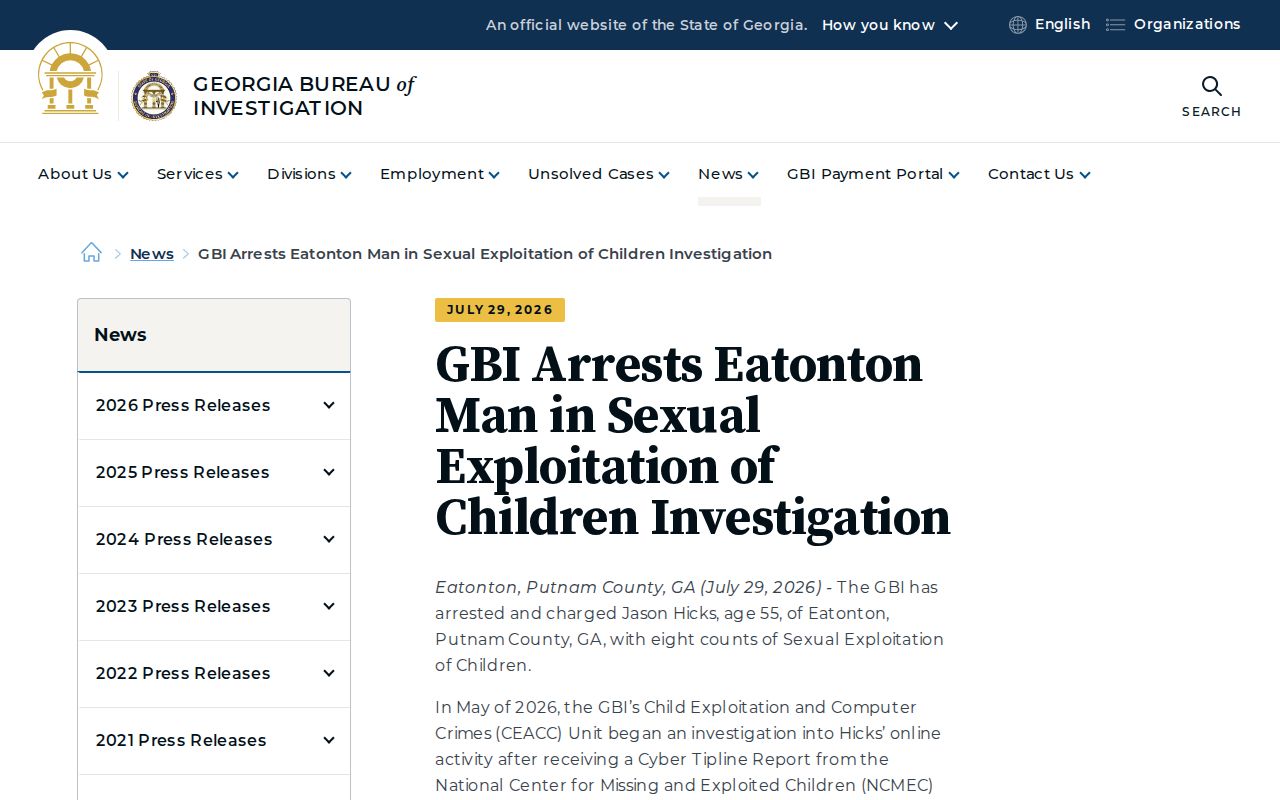Go to home via breadcrumb house icon
This screenshot has width=1280, height=800.
91,253
